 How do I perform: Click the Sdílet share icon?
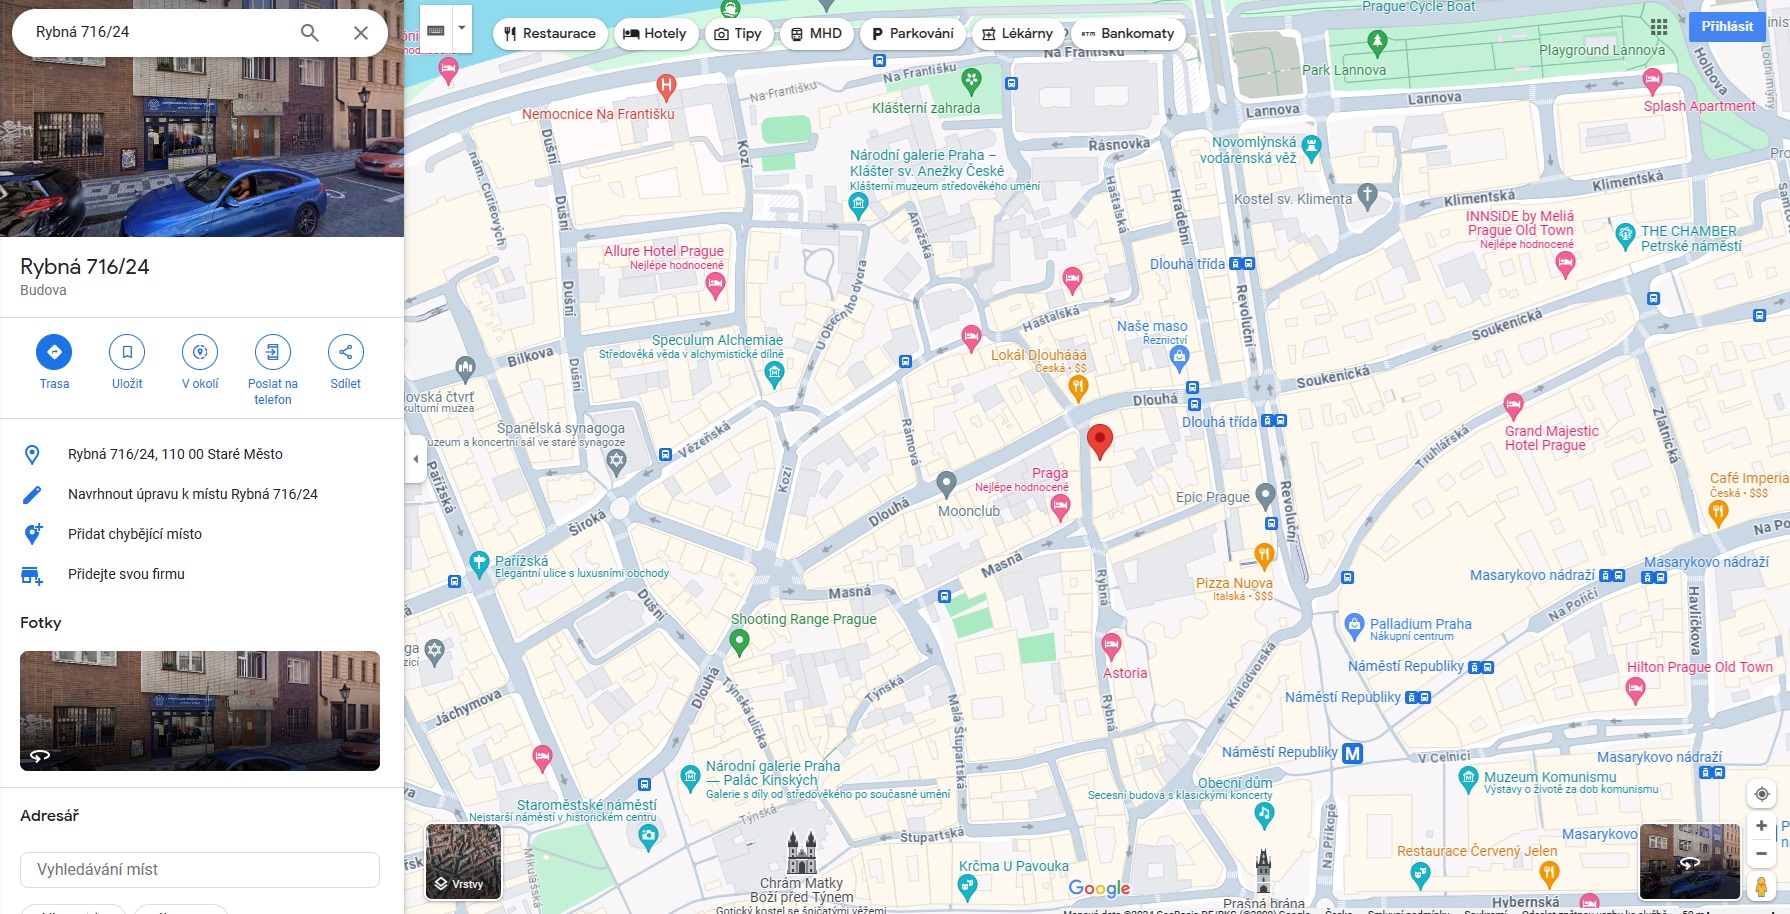[346, 352]
